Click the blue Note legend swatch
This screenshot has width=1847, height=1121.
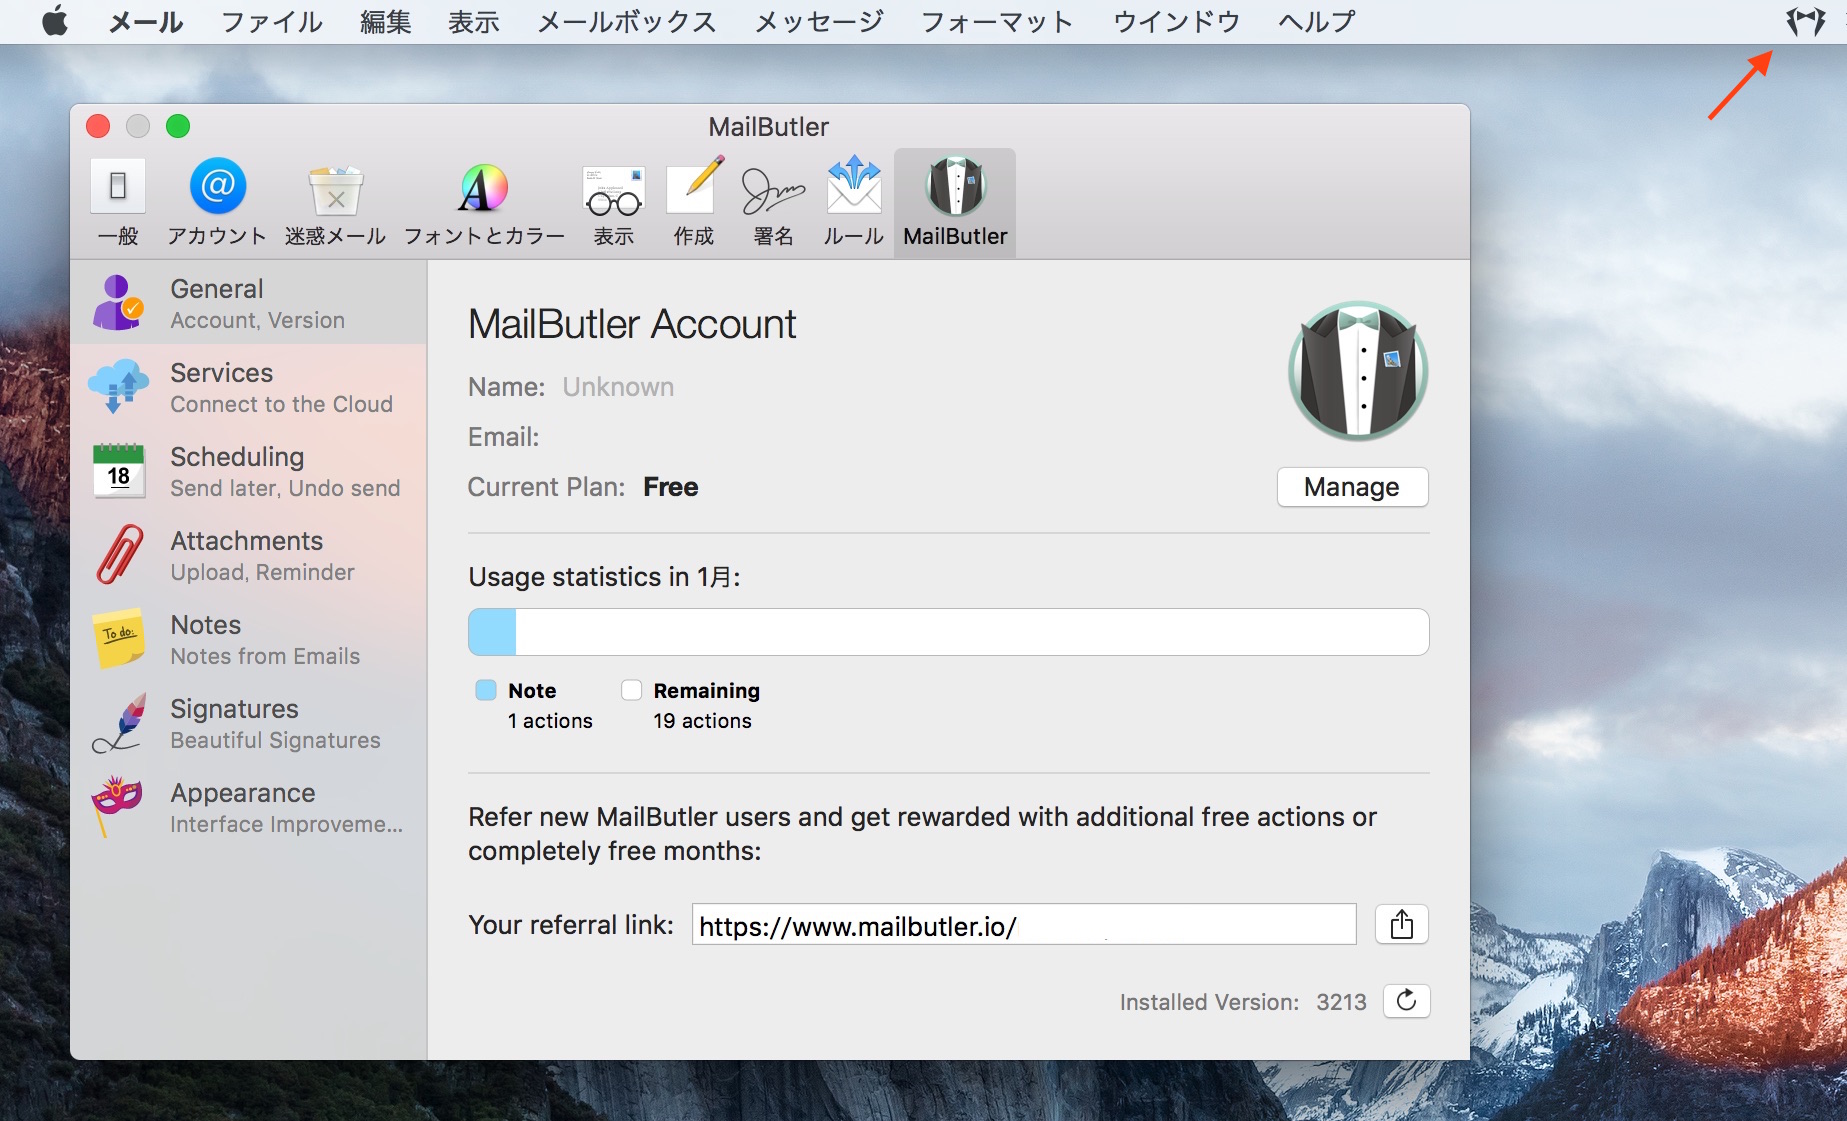pyautogui.click(x=486, y=690)
